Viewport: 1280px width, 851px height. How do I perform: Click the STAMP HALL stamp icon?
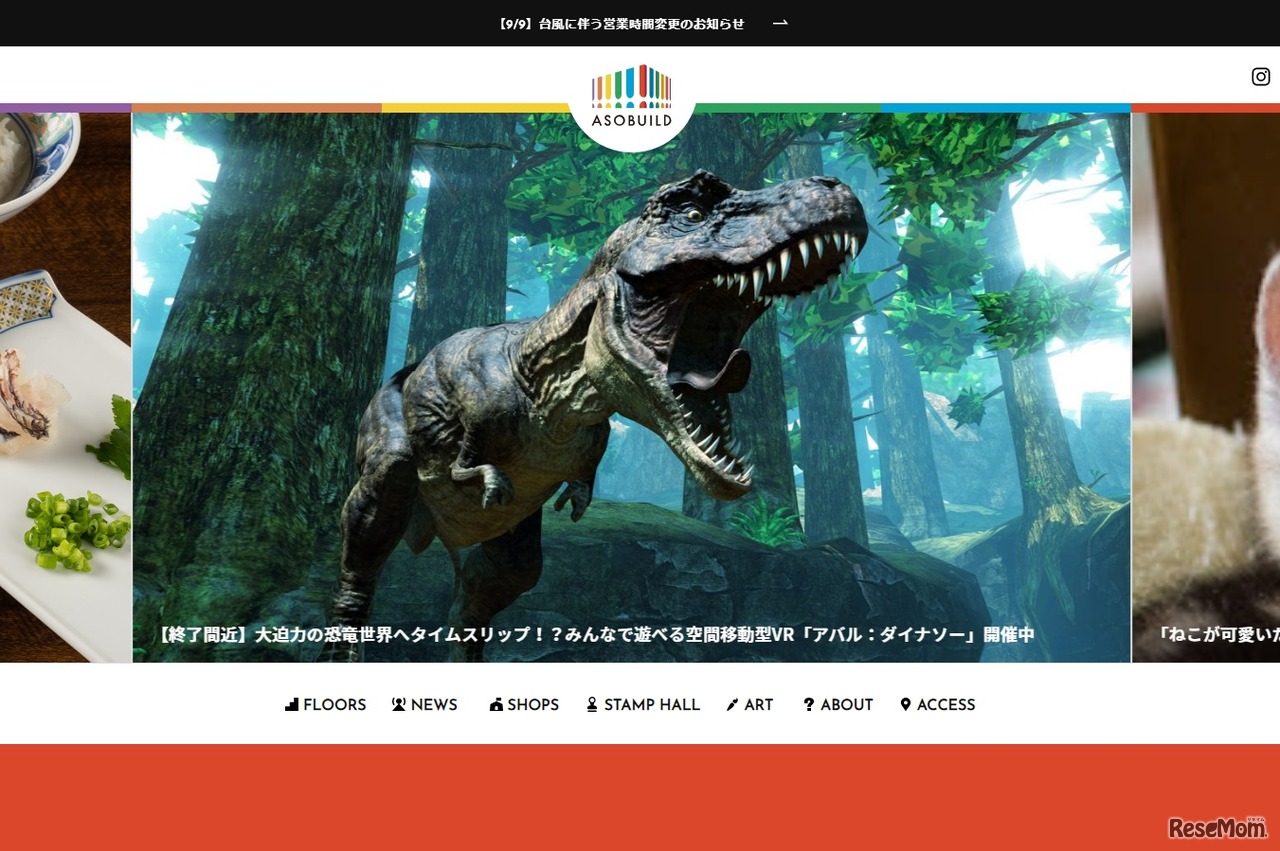(592, 705)
